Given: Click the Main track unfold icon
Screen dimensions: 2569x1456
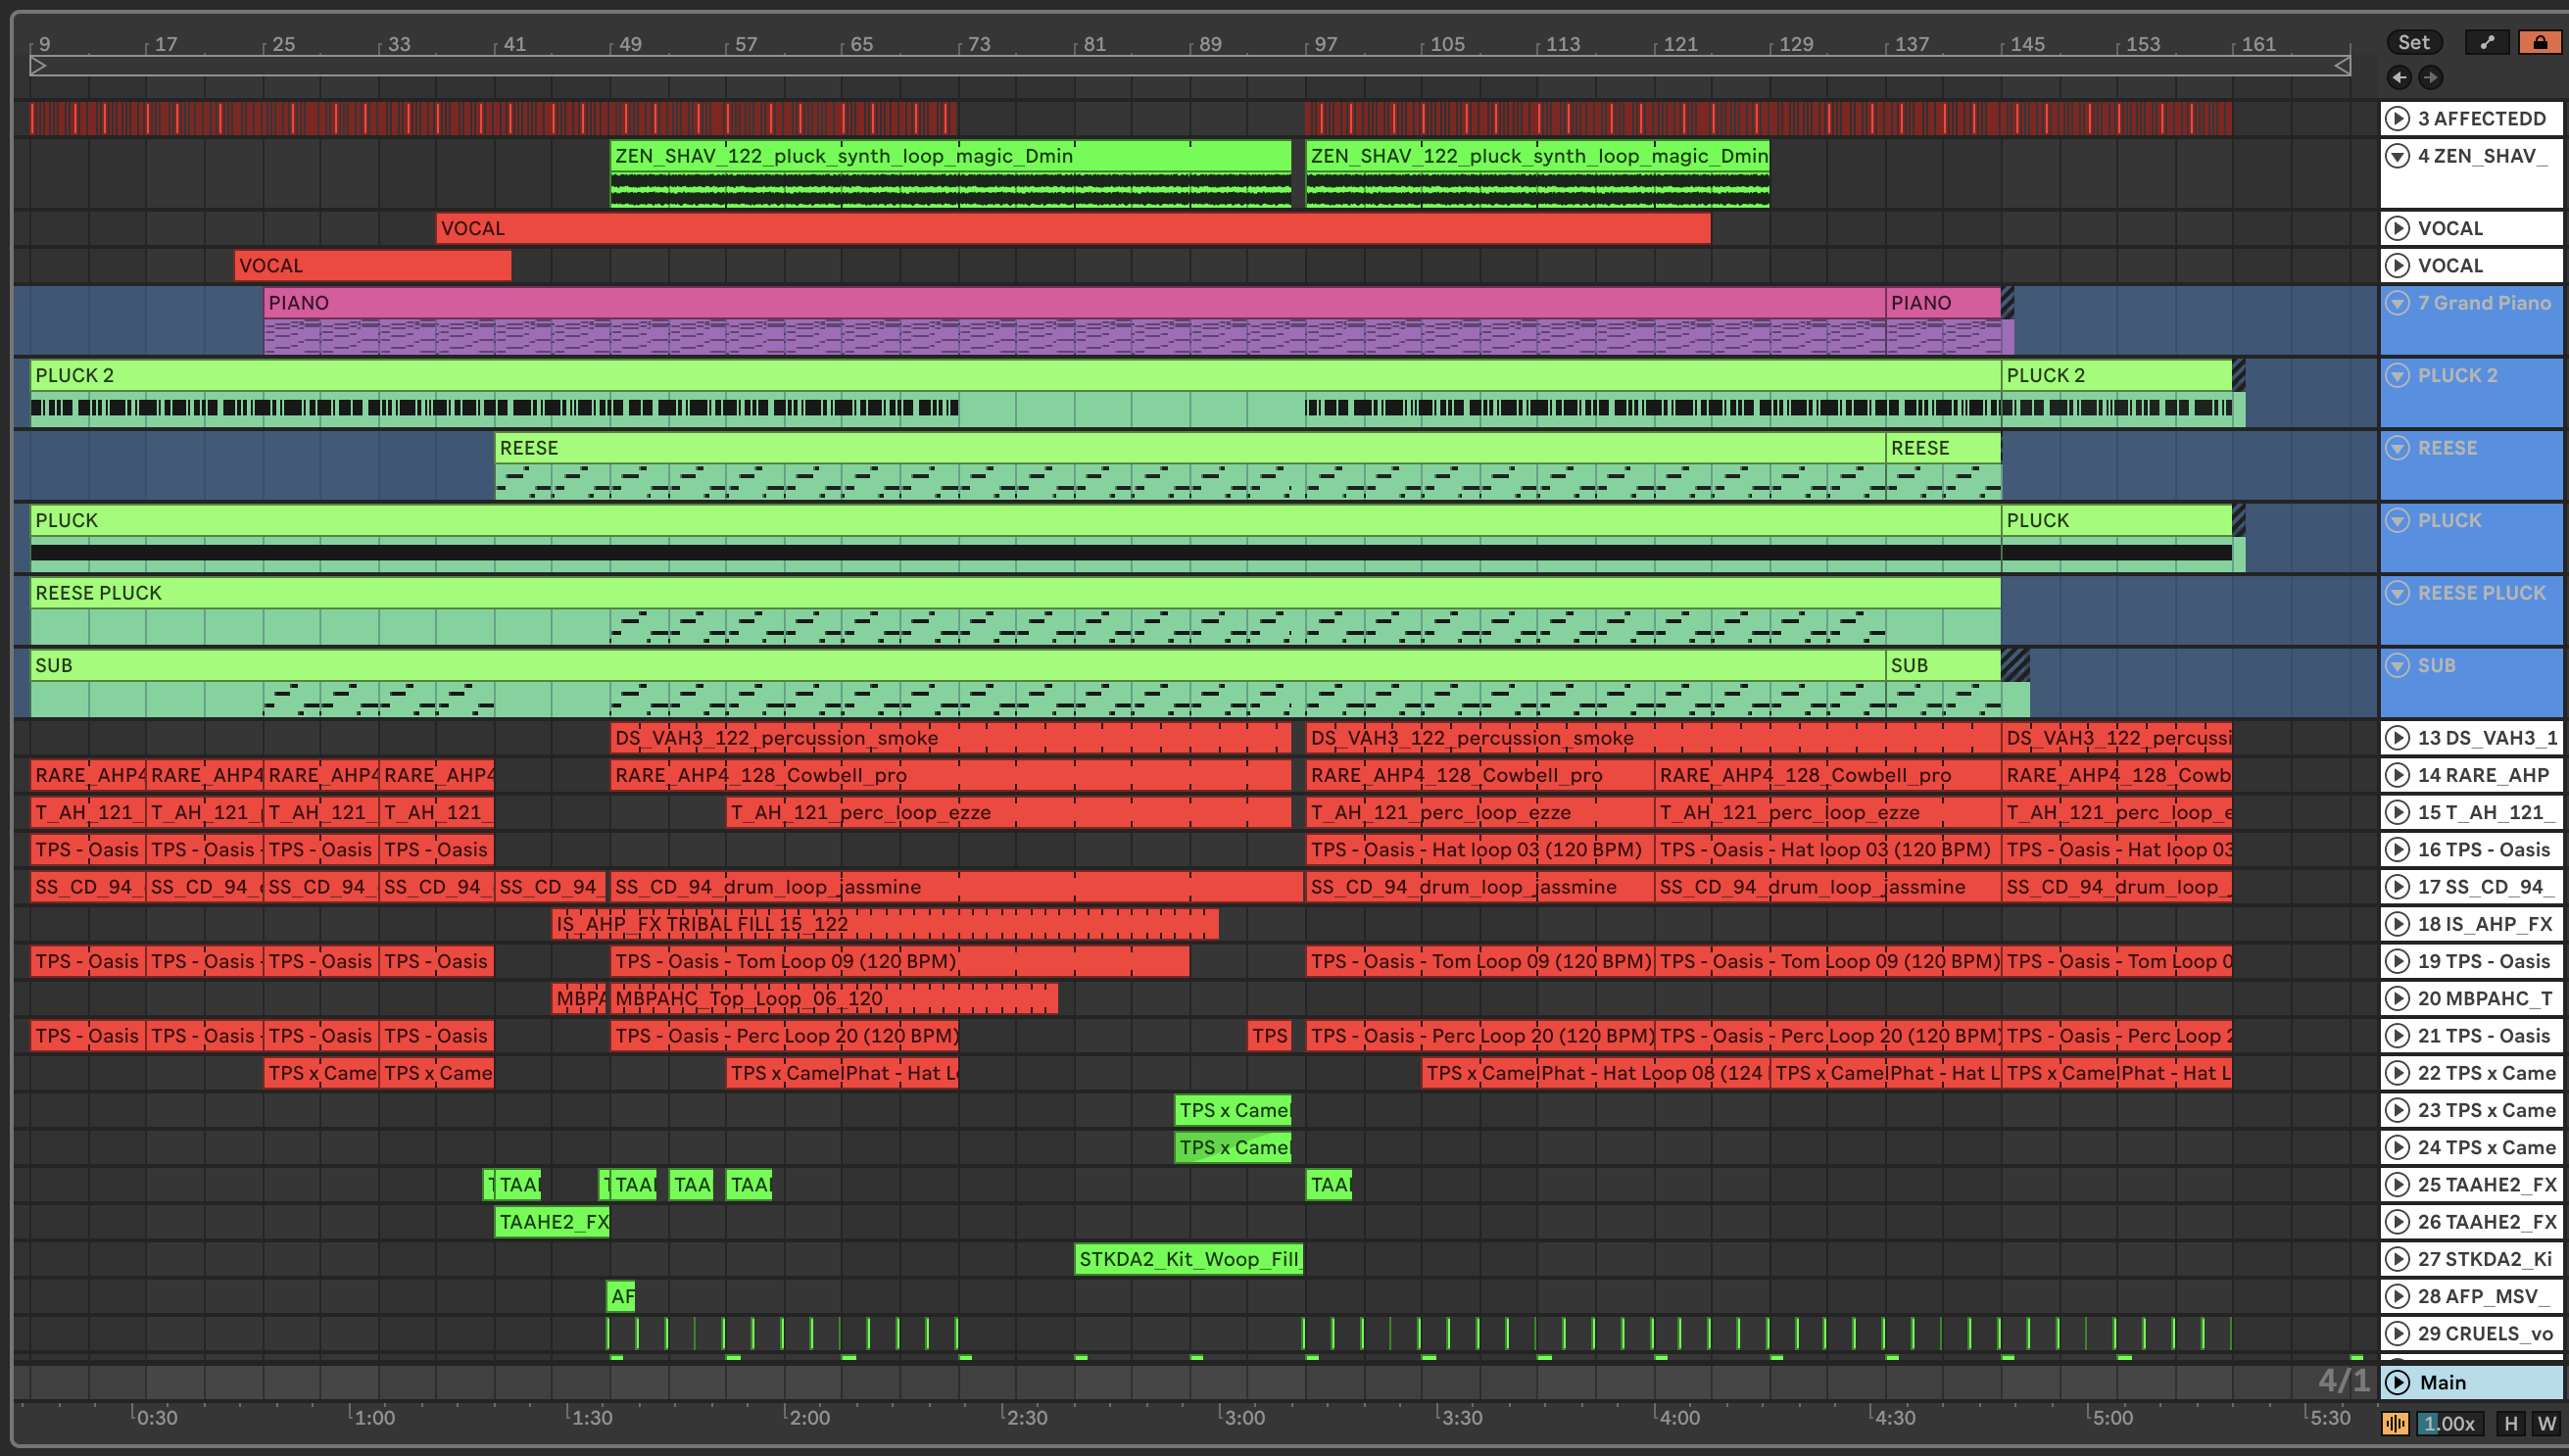Looking at the screenshot, I should click(x=2397, y=1382).
